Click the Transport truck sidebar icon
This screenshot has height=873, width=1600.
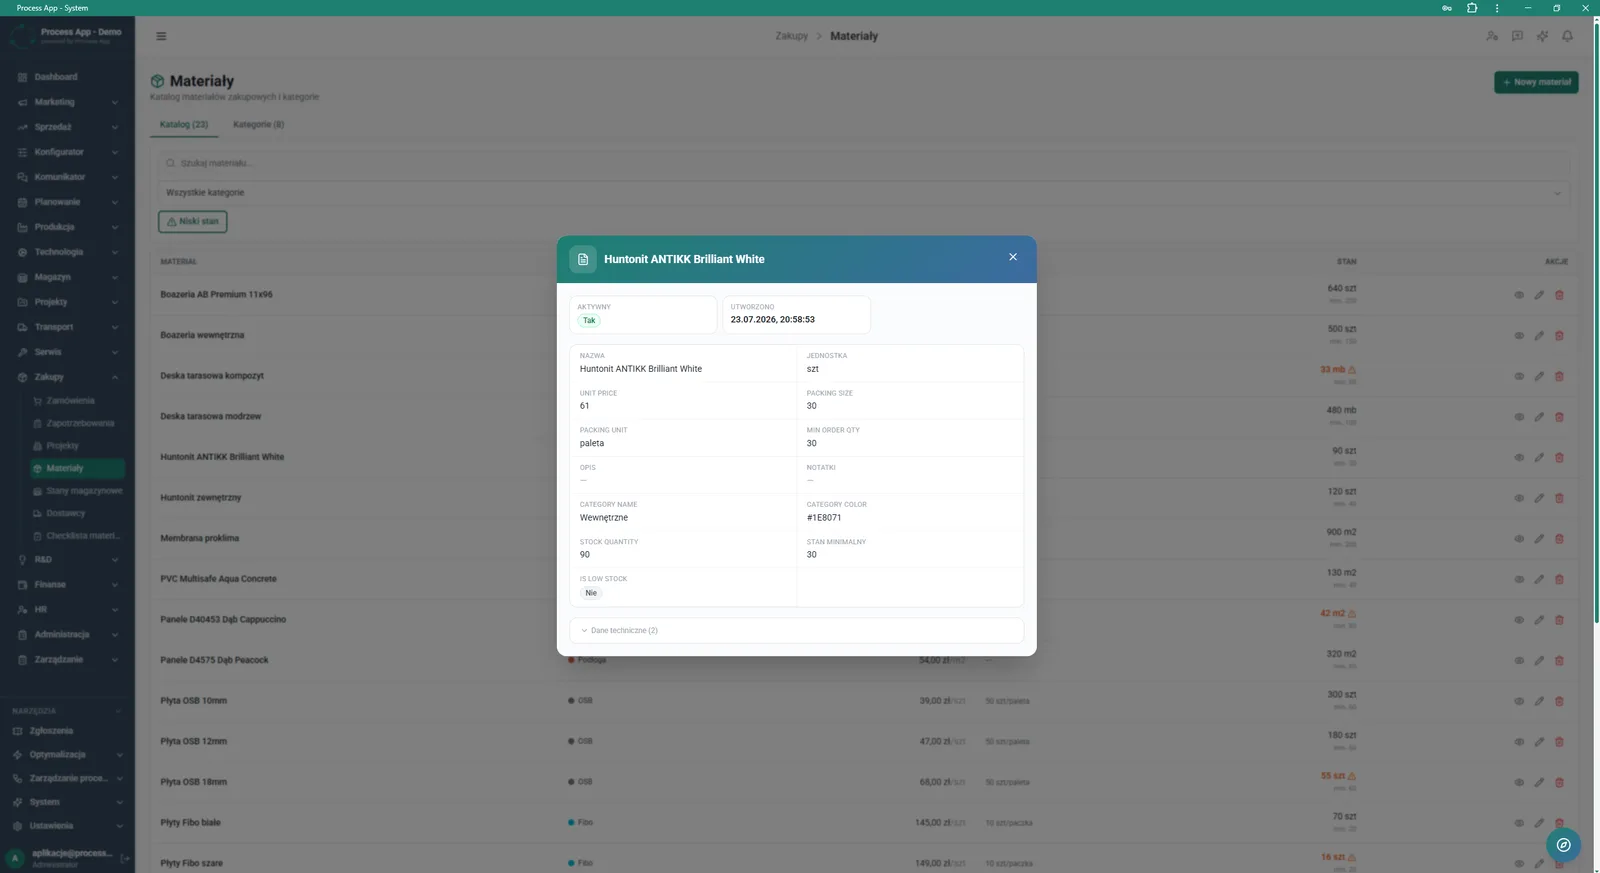(22, 327)
